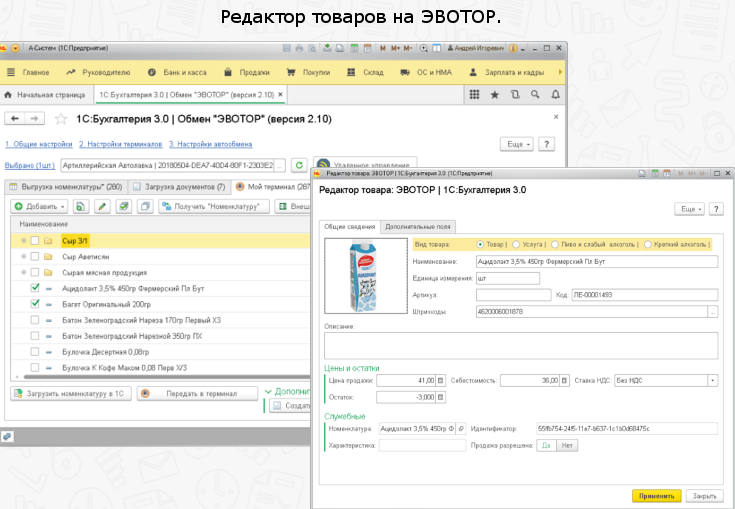The width and height of the screenshot is (735, 509).
Task: Open calculator for Цена продажи field
Action: point(440,381)
